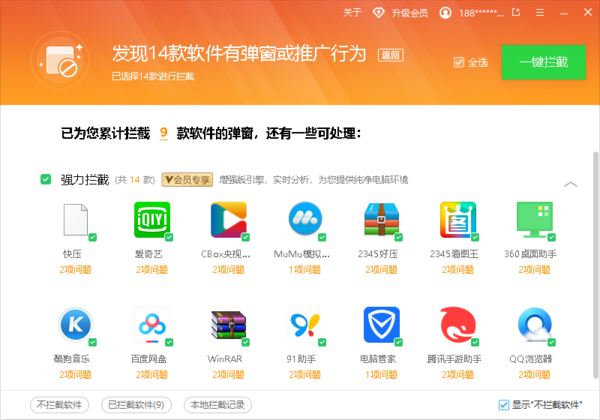Viewport: 600px width, 420px height.
Task: Click the 91助手 app icon
Action: point(305,324)
